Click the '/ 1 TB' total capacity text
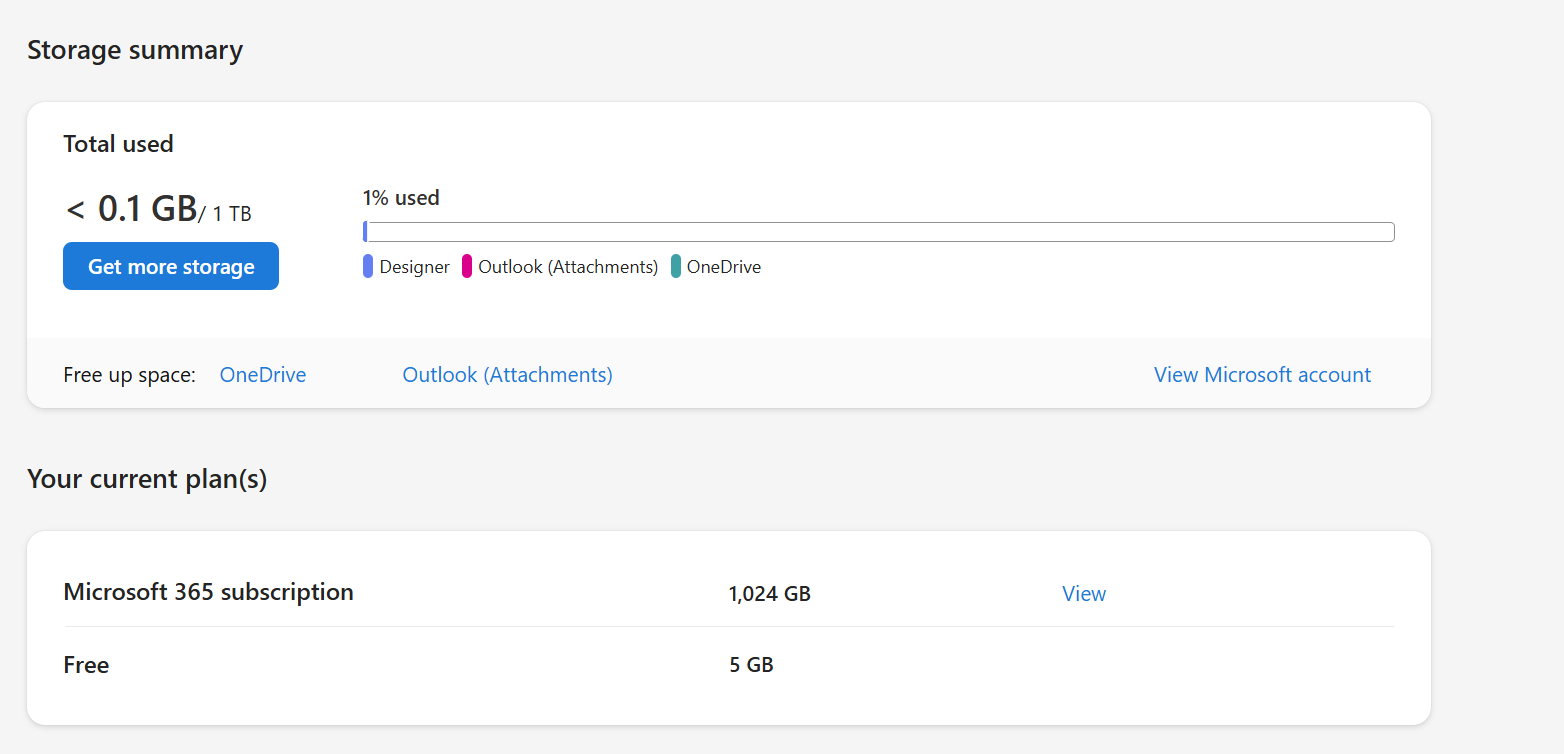 click(x=225, y=214)
